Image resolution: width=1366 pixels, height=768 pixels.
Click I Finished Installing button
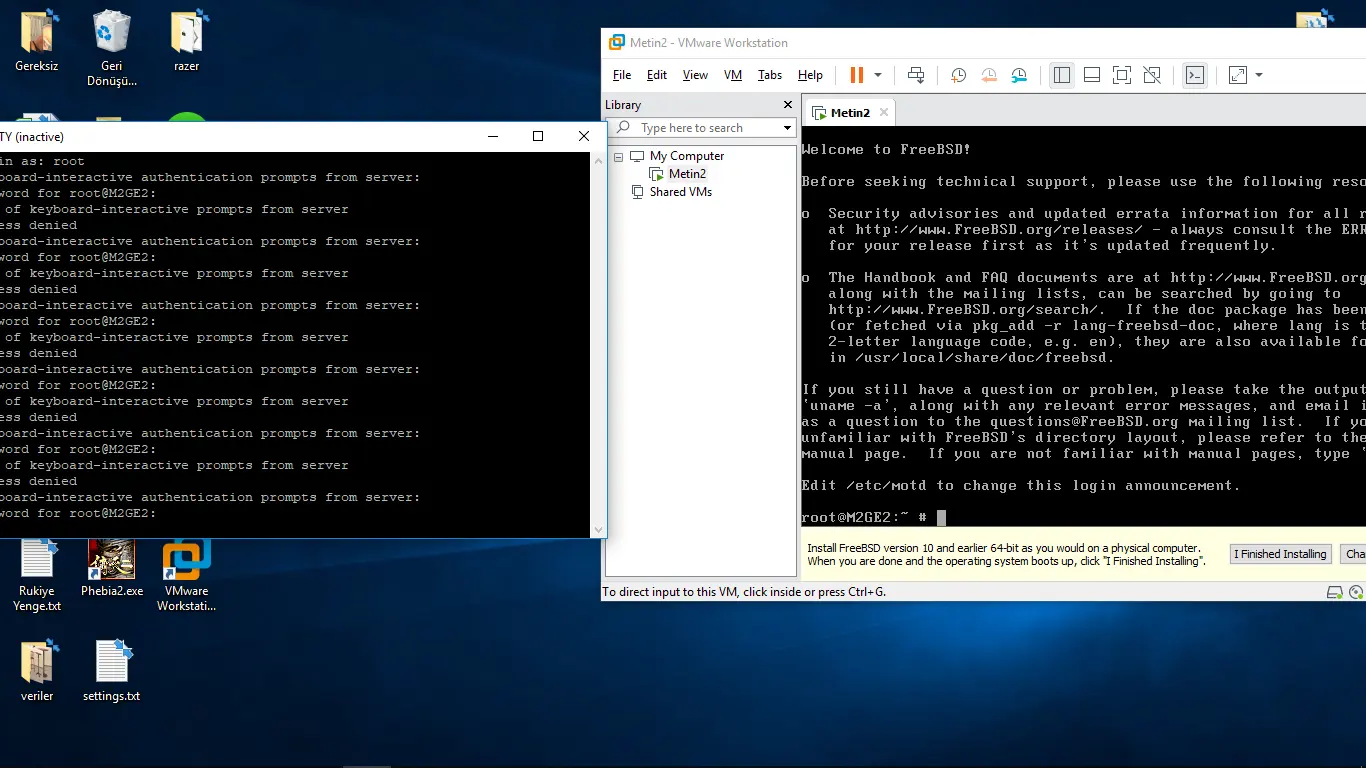(x=1280, y=554)
